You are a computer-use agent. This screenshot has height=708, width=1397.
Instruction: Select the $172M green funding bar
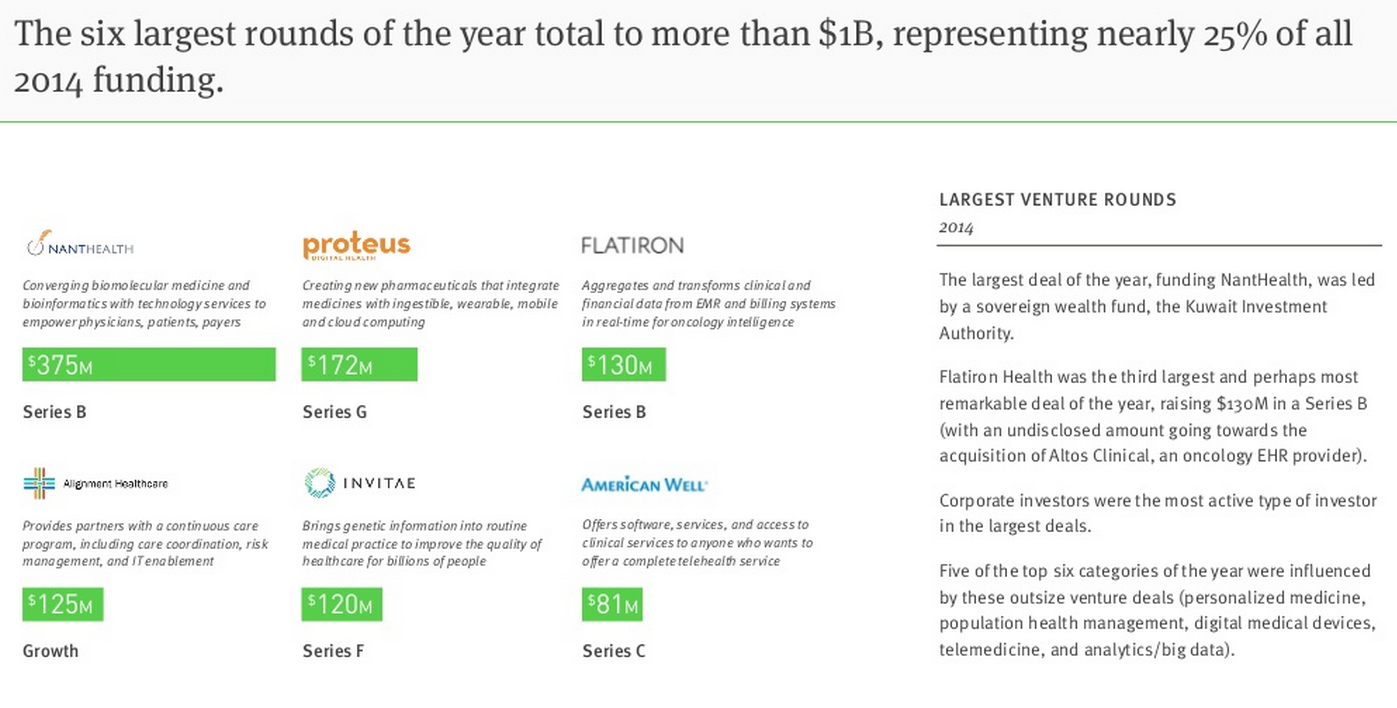tap(359, 365)
